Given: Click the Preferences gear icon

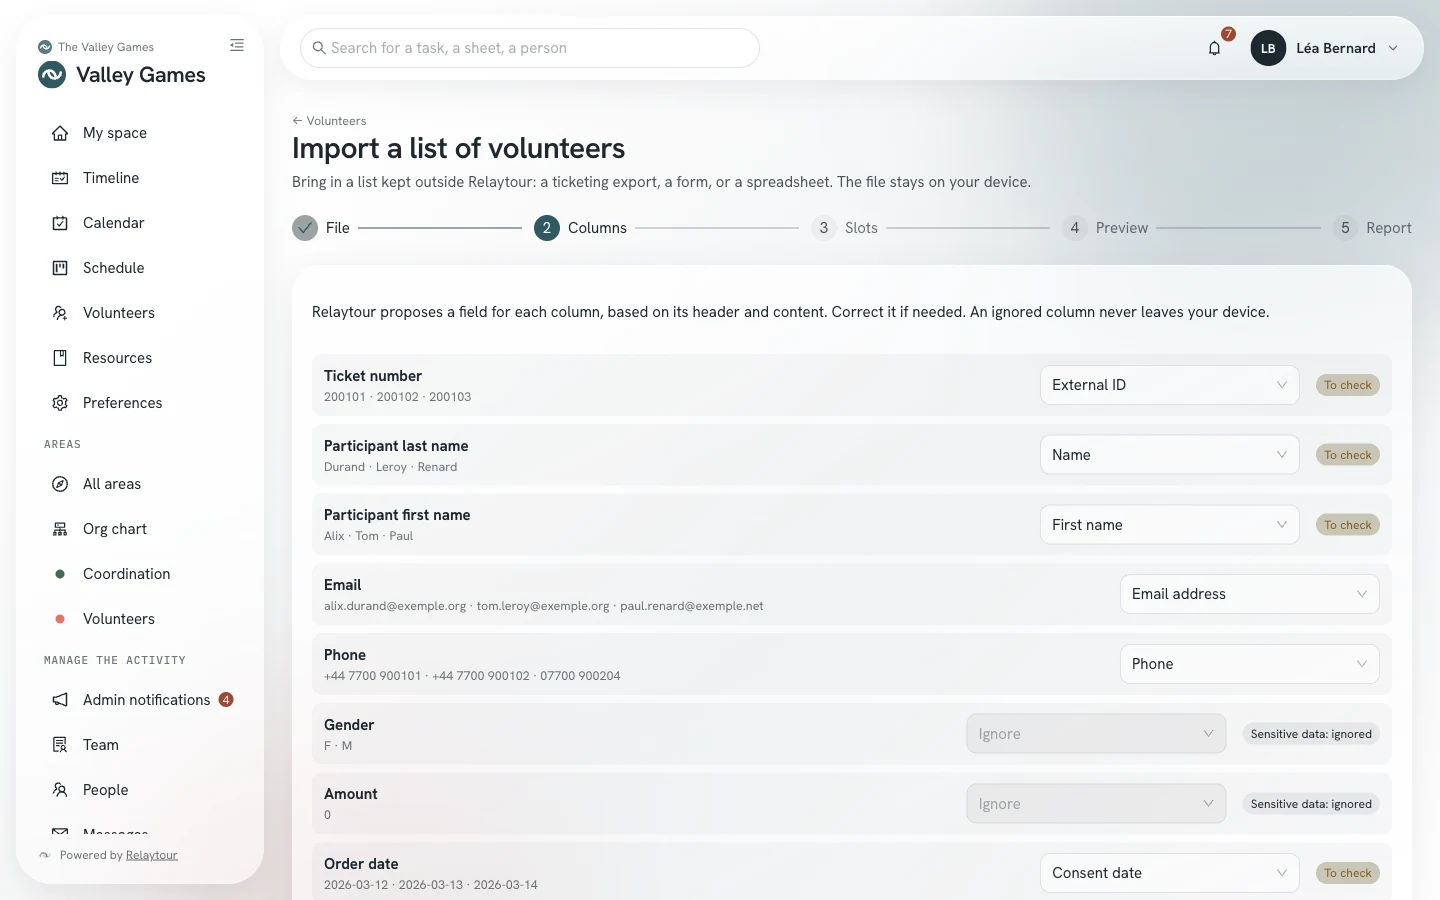Looking at the screenshot, I should coord(60,403).
